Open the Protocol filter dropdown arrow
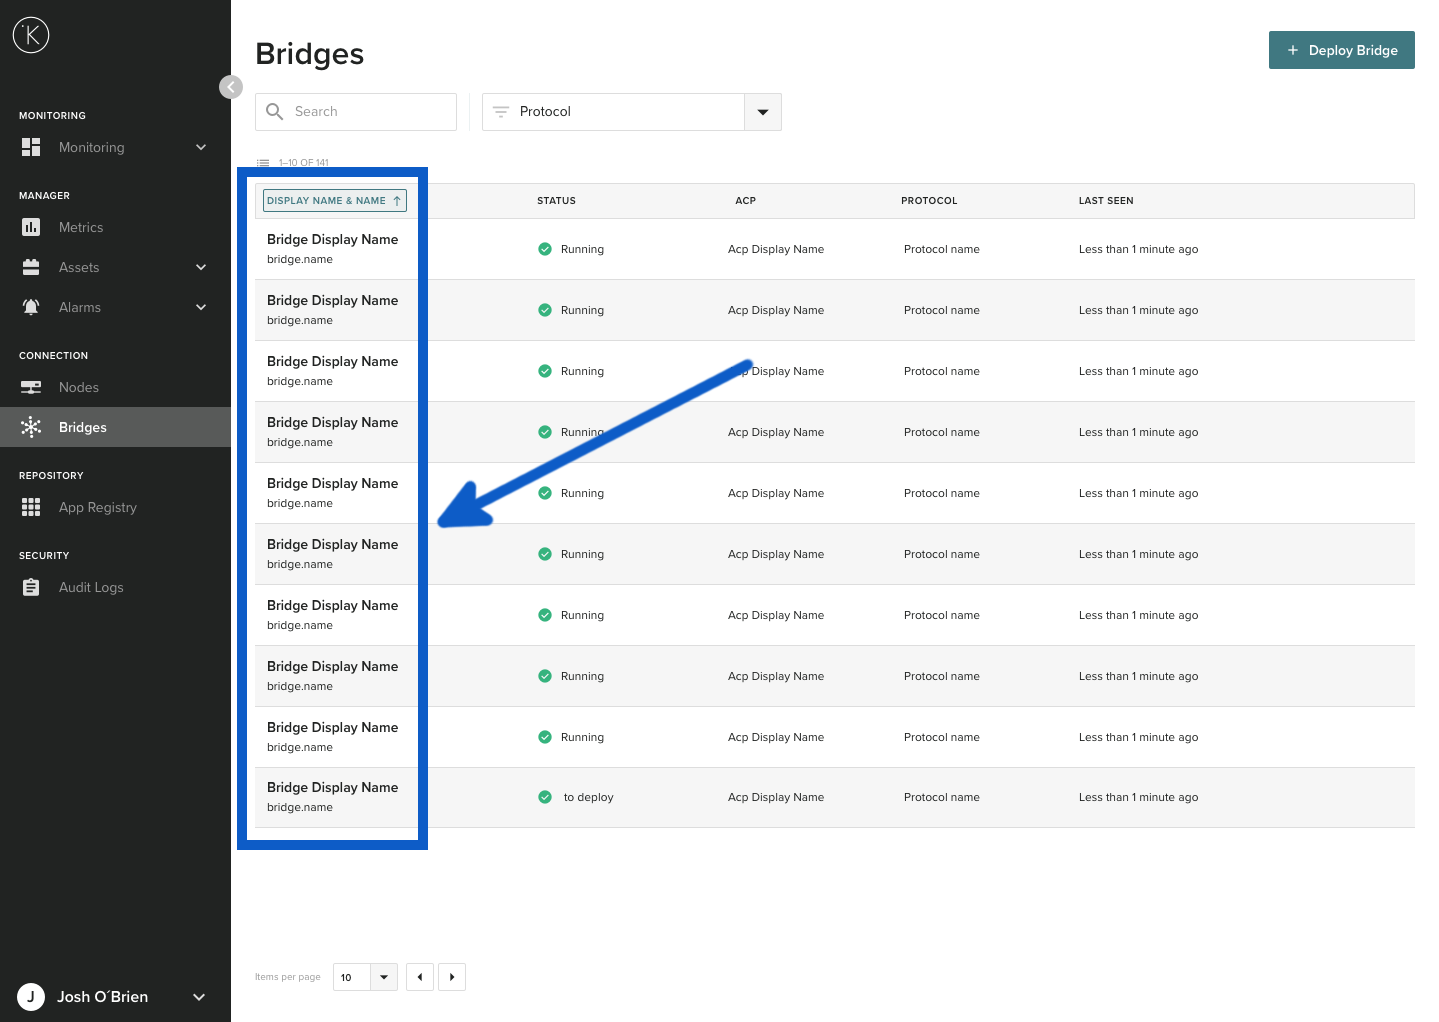Screen dimensions: 1439x1022 tap(763, 112)
